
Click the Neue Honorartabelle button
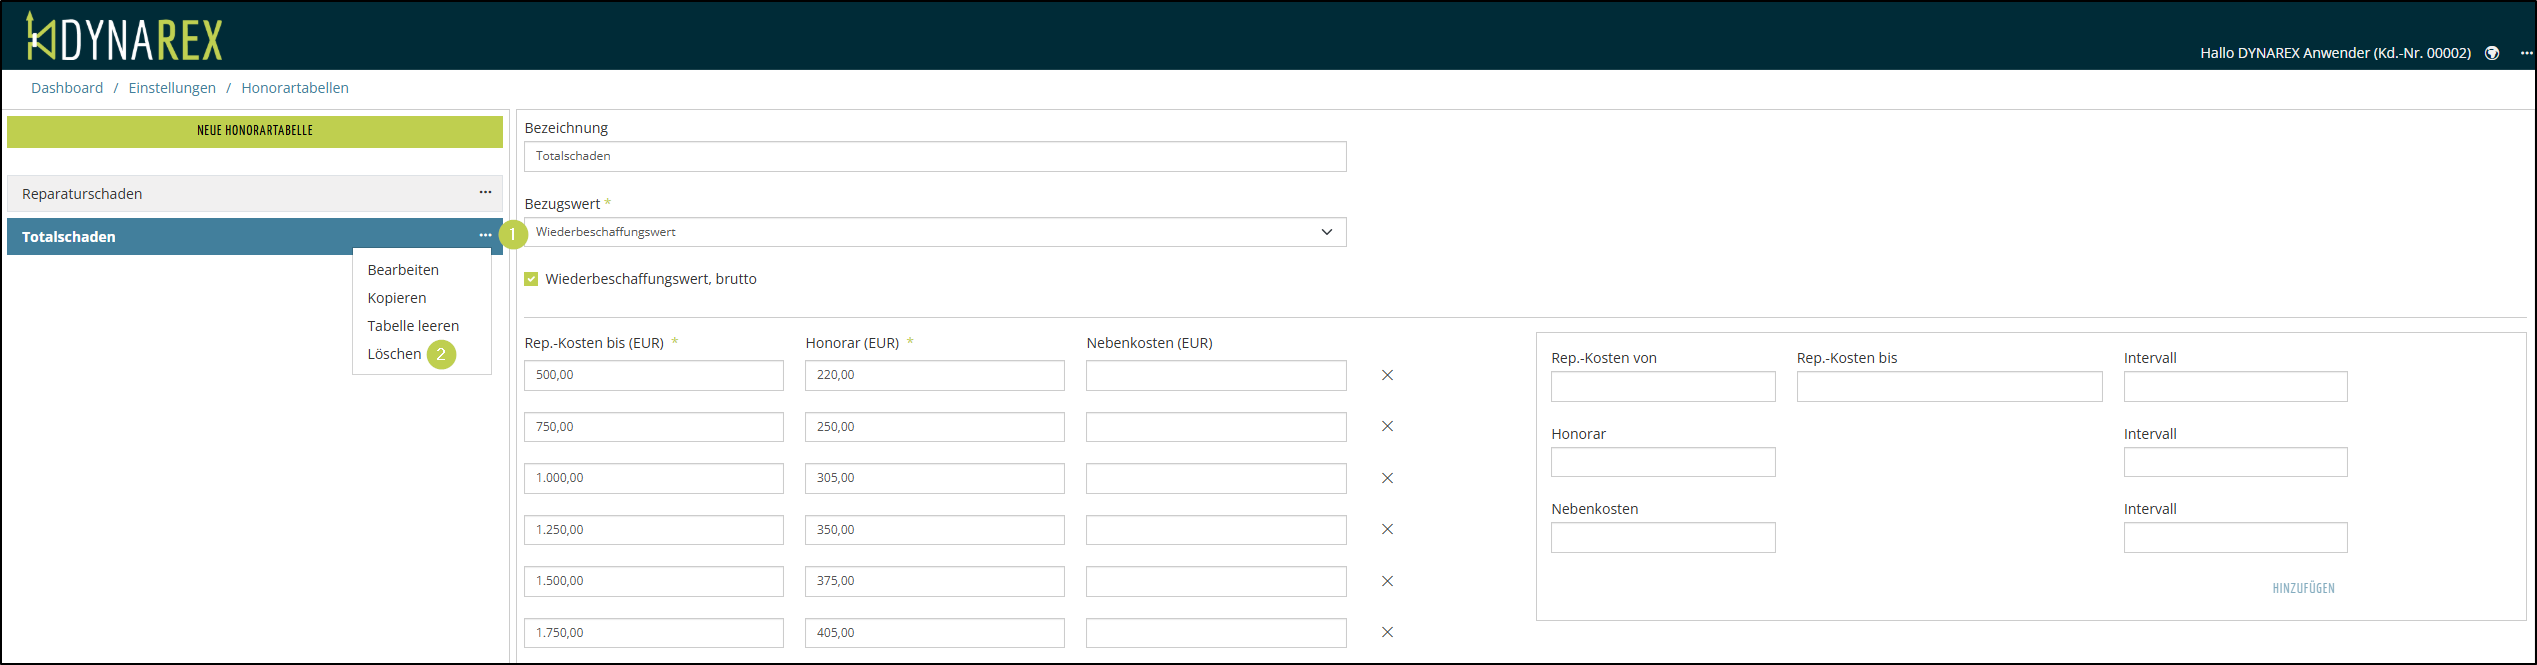255,131
